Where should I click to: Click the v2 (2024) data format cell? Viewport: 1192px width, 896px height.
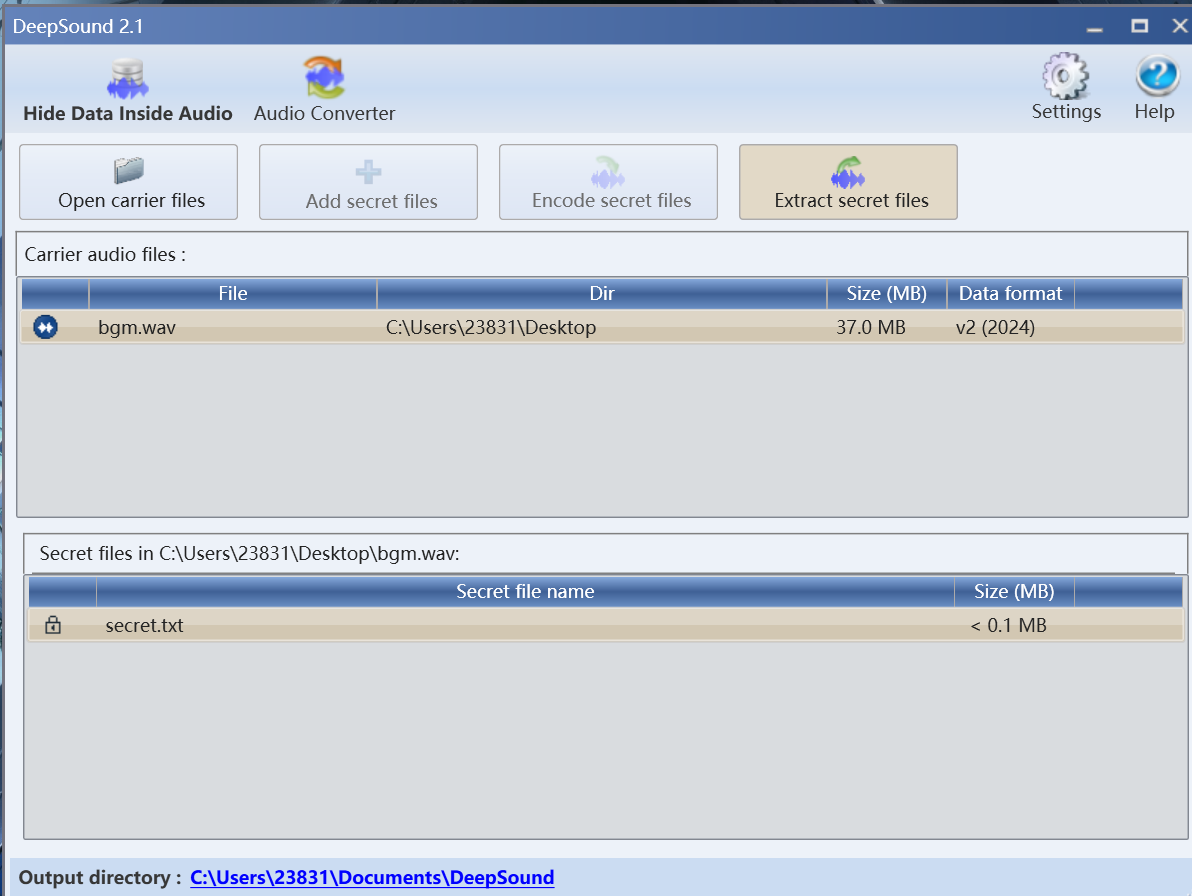995,328
